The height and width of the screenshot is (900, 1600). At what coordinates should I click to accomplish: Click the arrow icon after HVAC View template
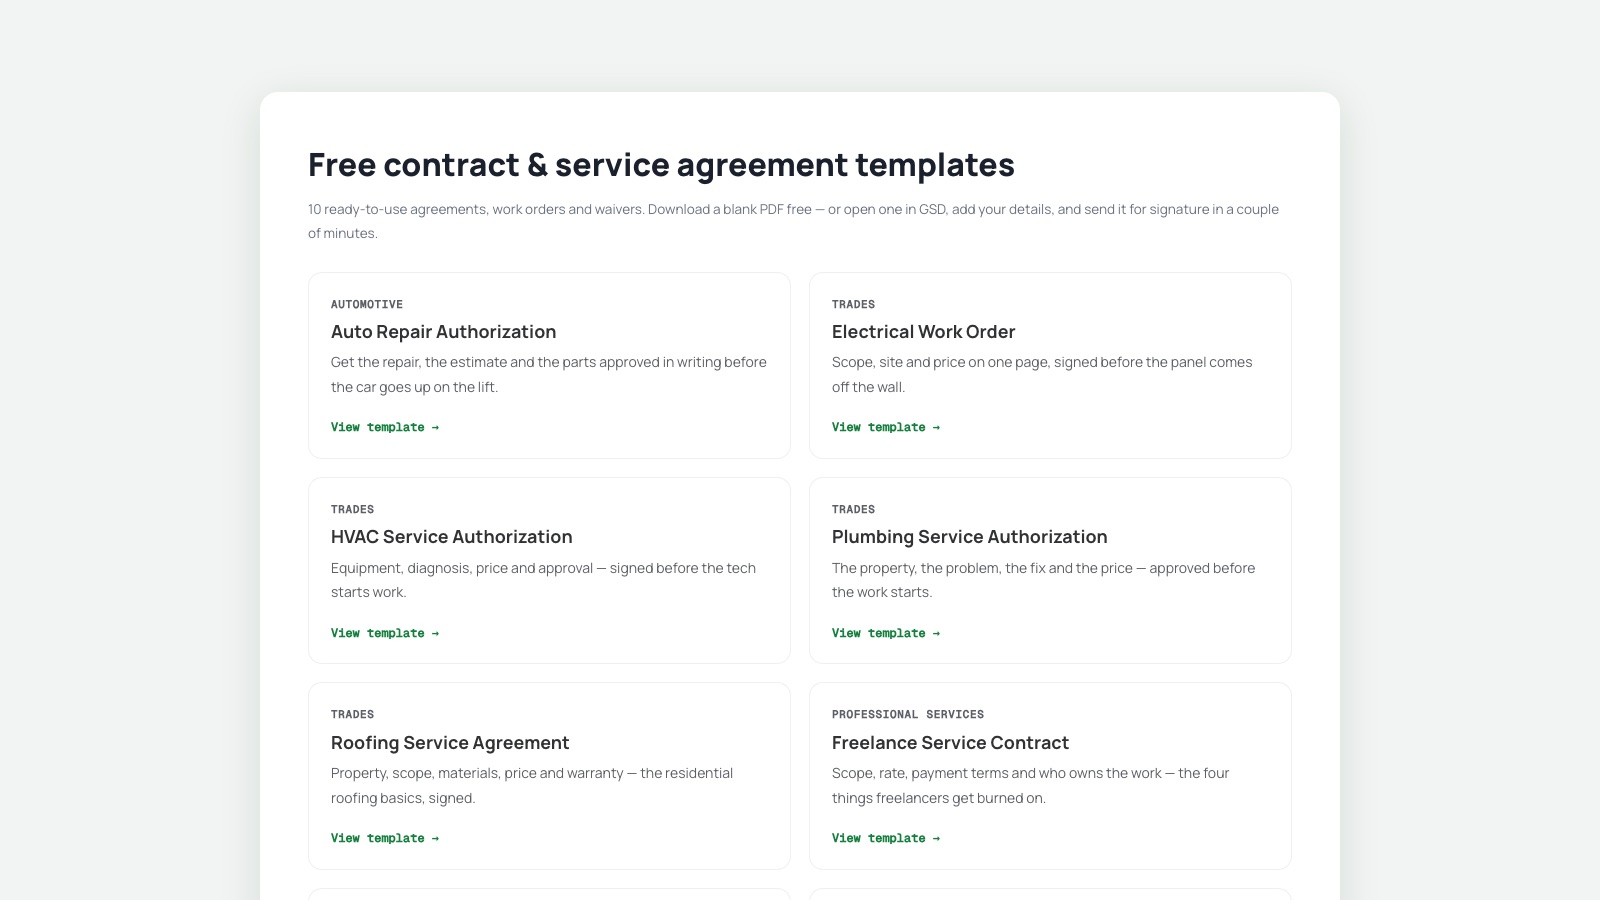pyautogui.click(x=435, y=633)
